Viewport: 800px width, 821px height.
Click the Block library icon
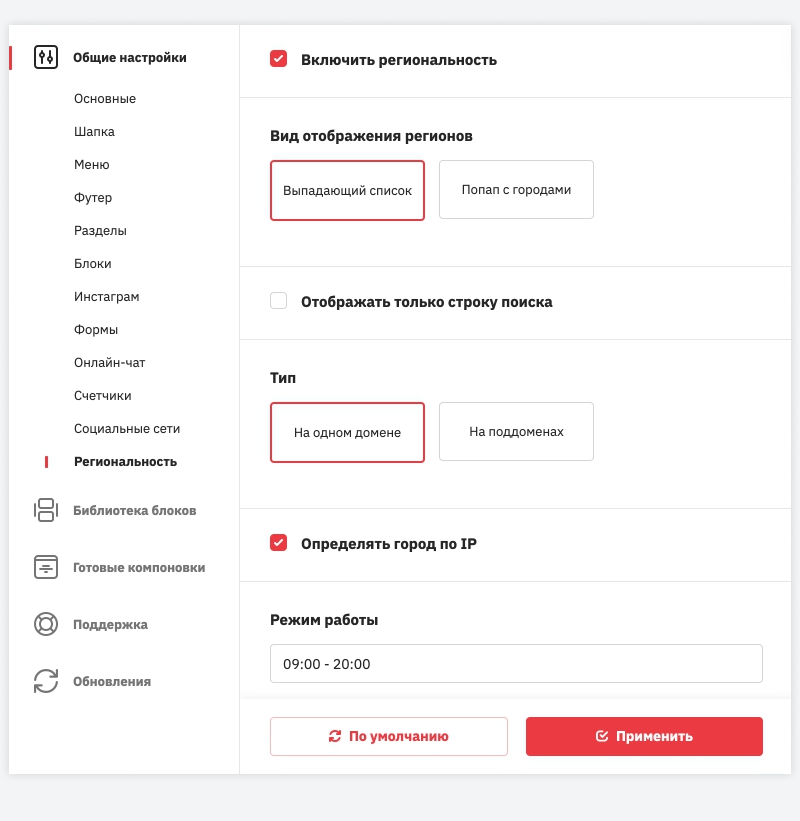pyautogui.click(x=46, y=510)
